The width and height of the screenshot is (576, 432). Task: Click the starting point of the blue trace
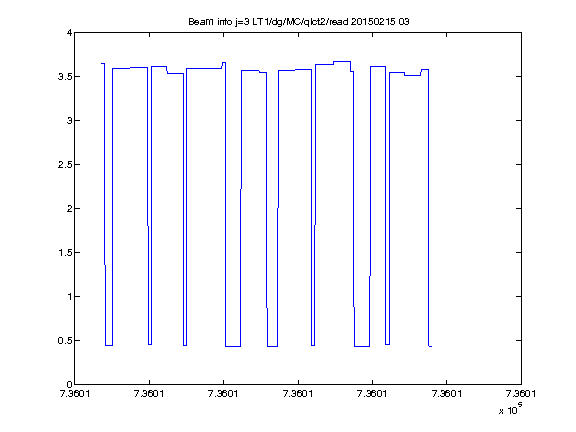[x=102, y=64]
